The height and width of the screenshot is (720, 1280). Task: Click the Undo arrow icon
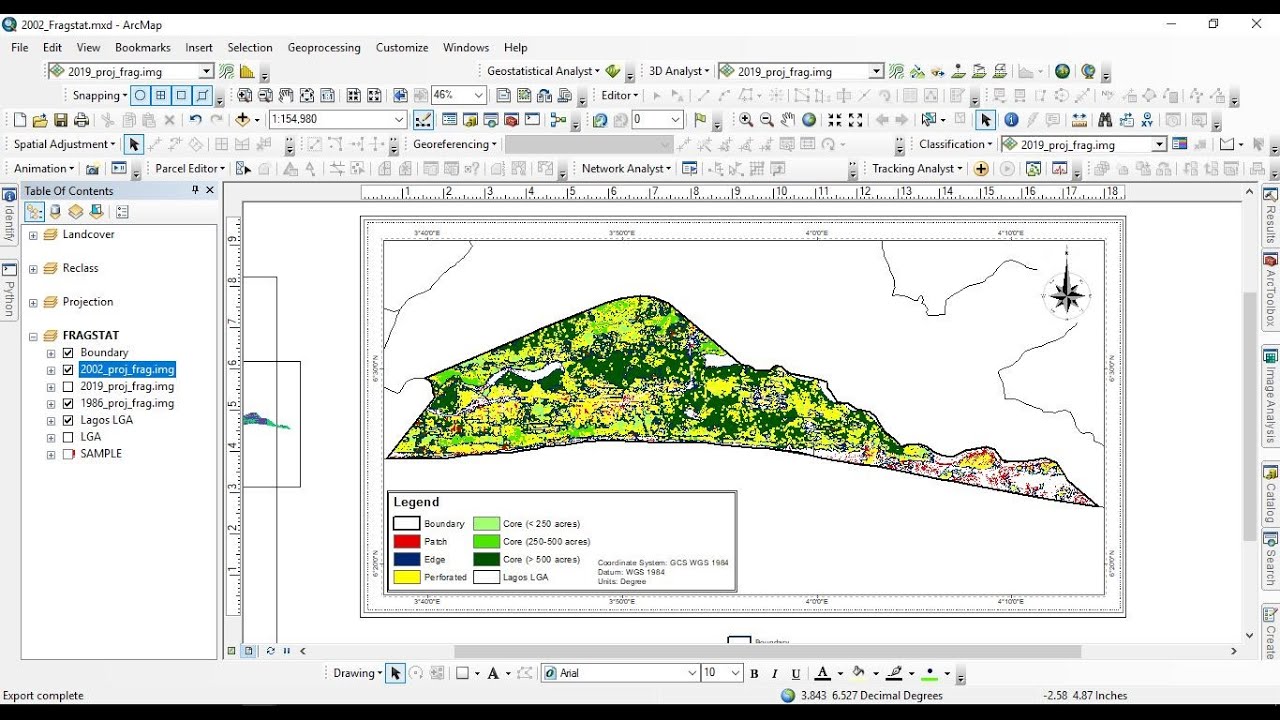click(196, 120)
